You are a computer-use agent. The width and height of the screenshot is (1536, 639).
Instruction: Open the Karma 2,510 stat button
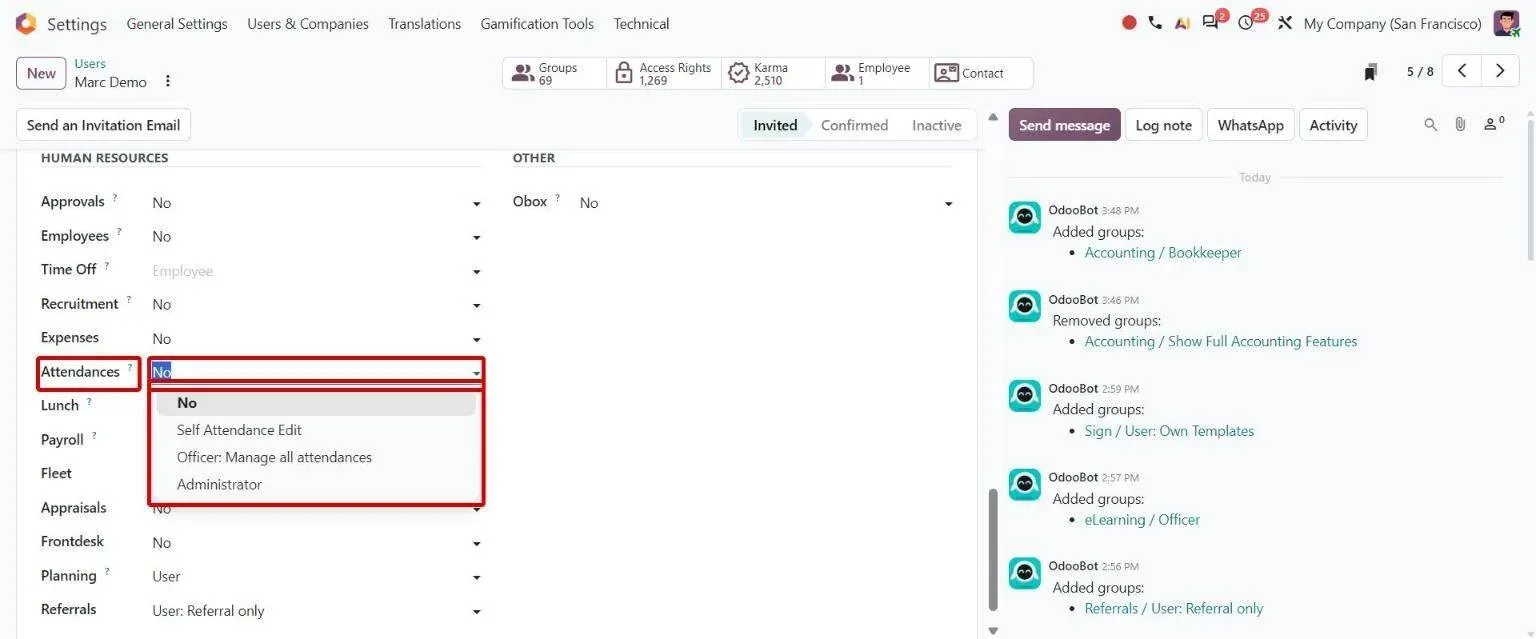(773, 73)
